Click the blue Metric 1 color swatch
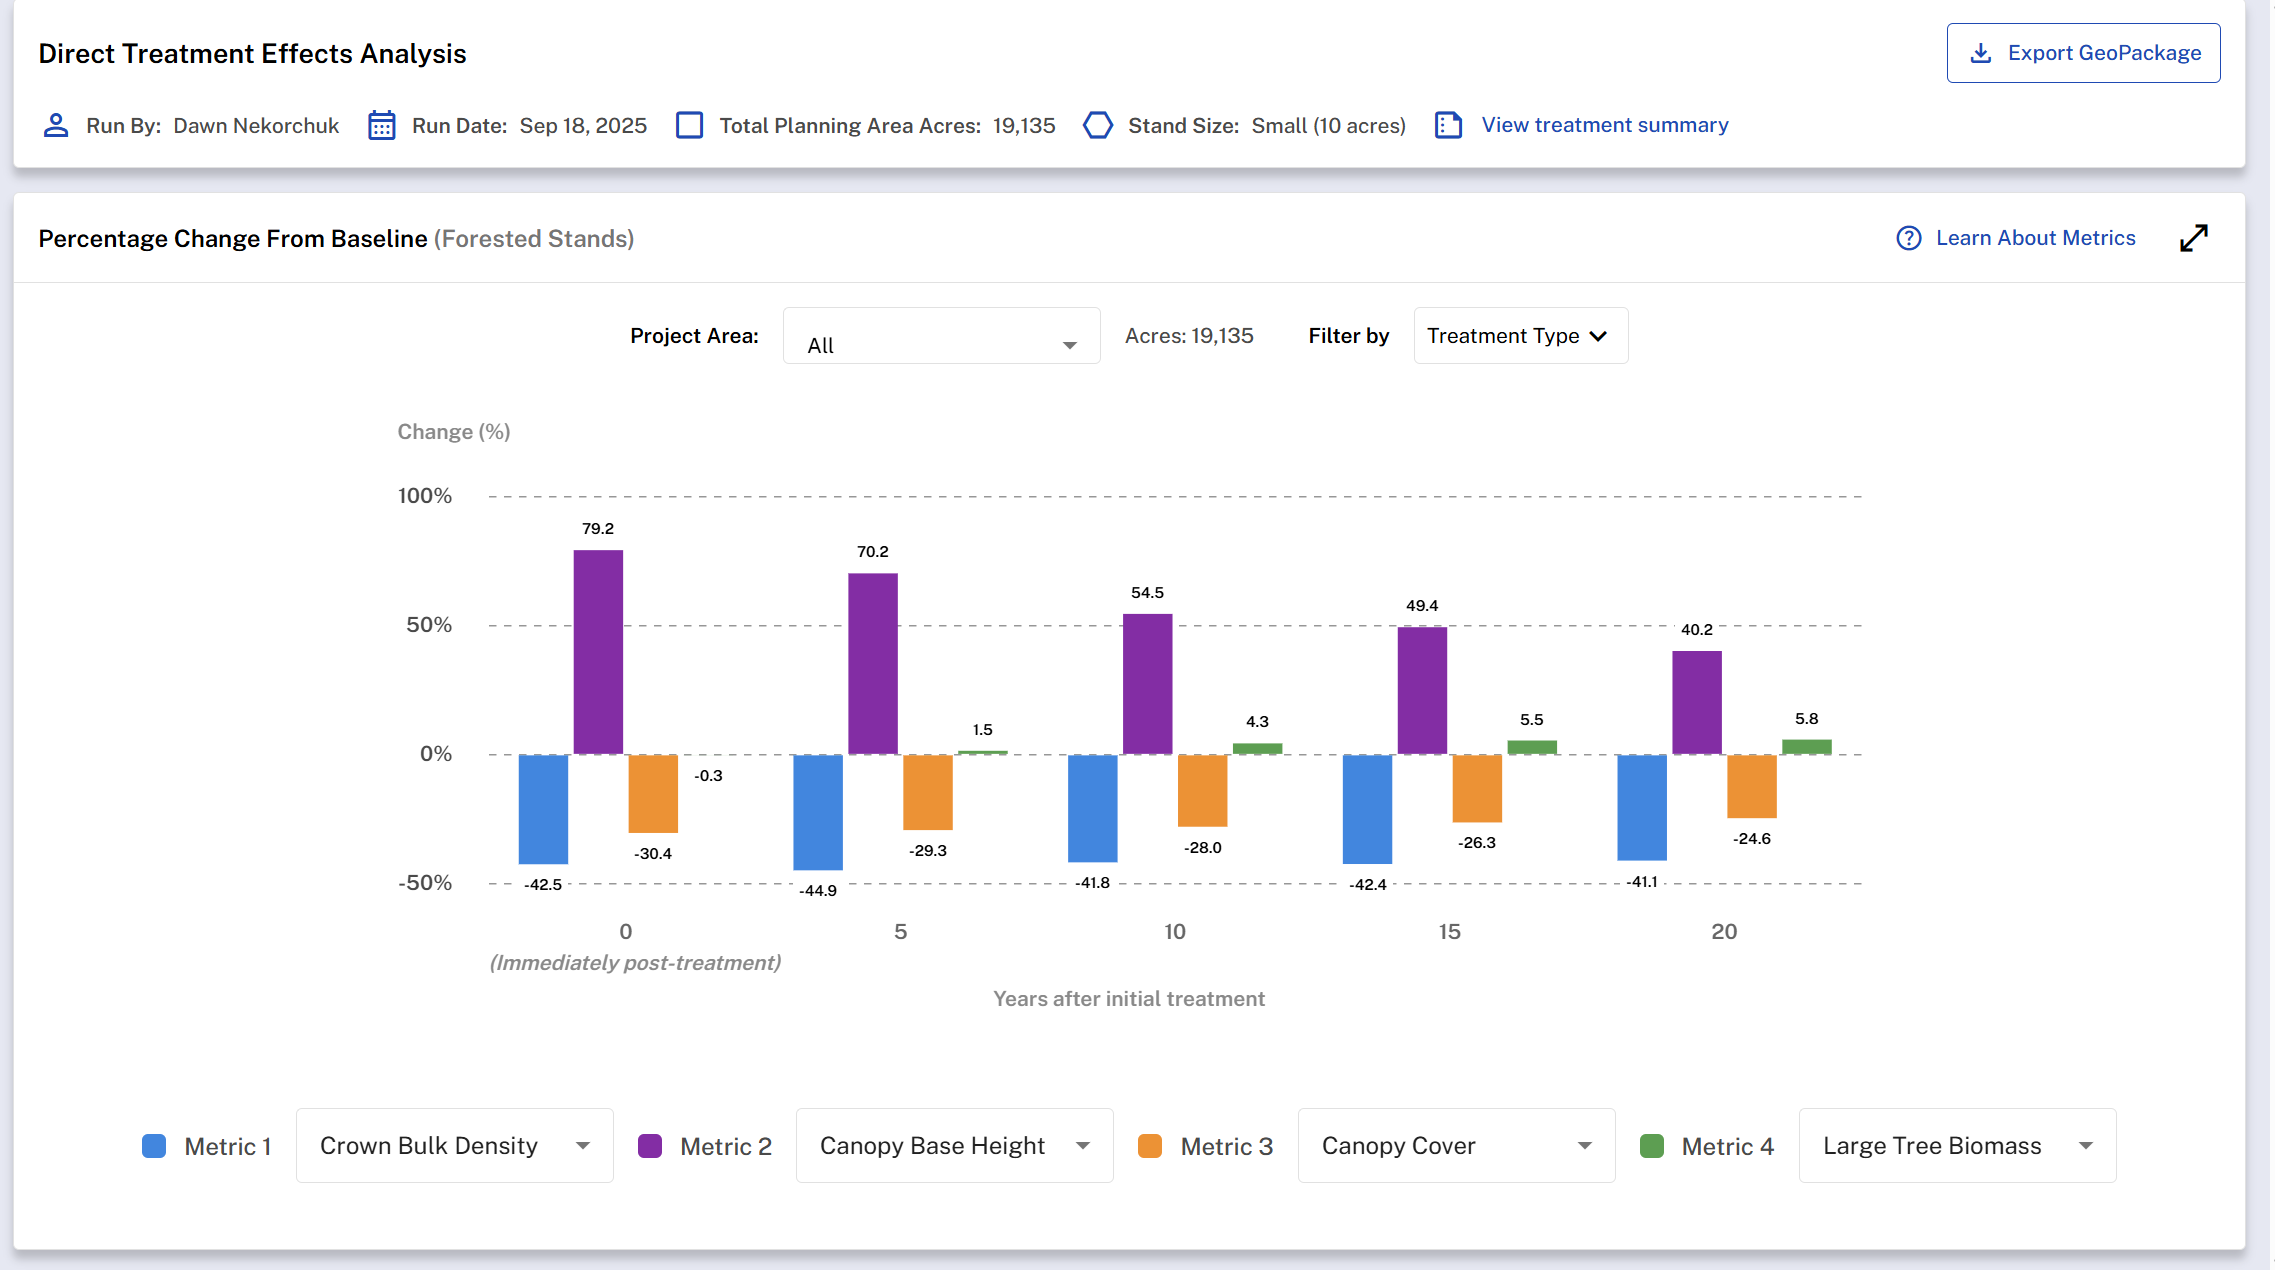Image resolution: width=2275 pixels, height=1270 pixels. 154,1146
